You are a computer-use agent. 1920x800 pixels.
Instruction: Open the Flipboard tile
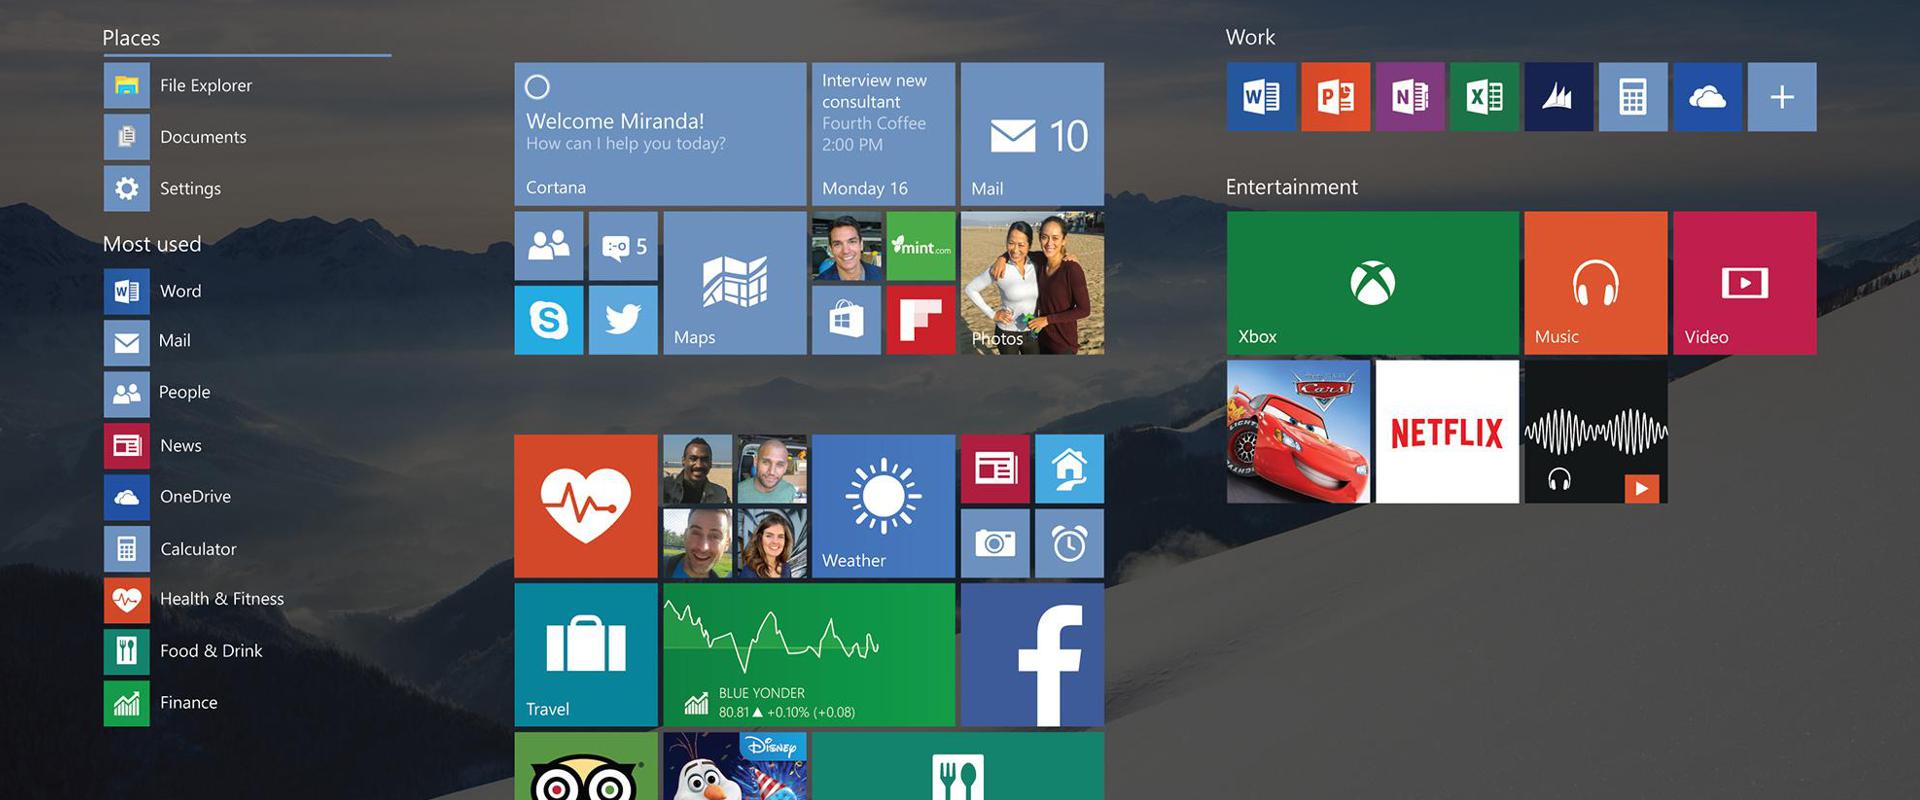coord(921,320)
